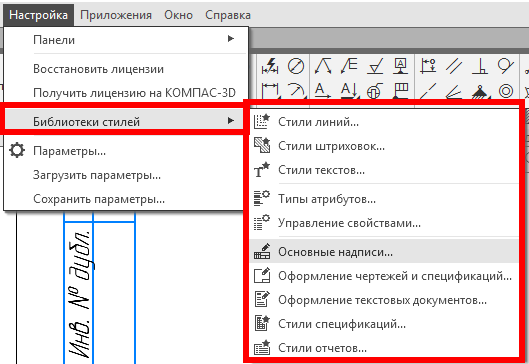Image resolution: width=529 pixels, height=364 pixels.
Task: Select the Diametral dimension tool icon
Action: click(296, 65)
